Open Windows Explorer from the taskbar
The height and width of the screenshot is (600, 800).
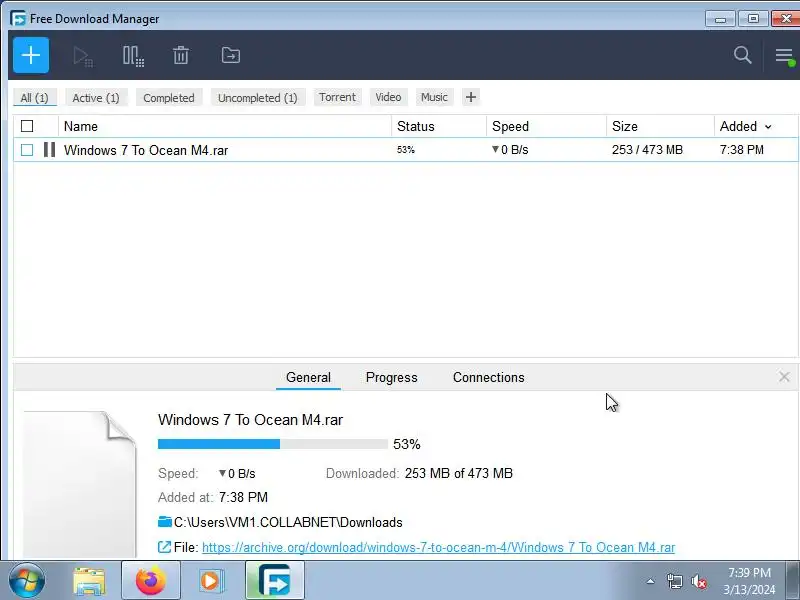click(89, 581)
